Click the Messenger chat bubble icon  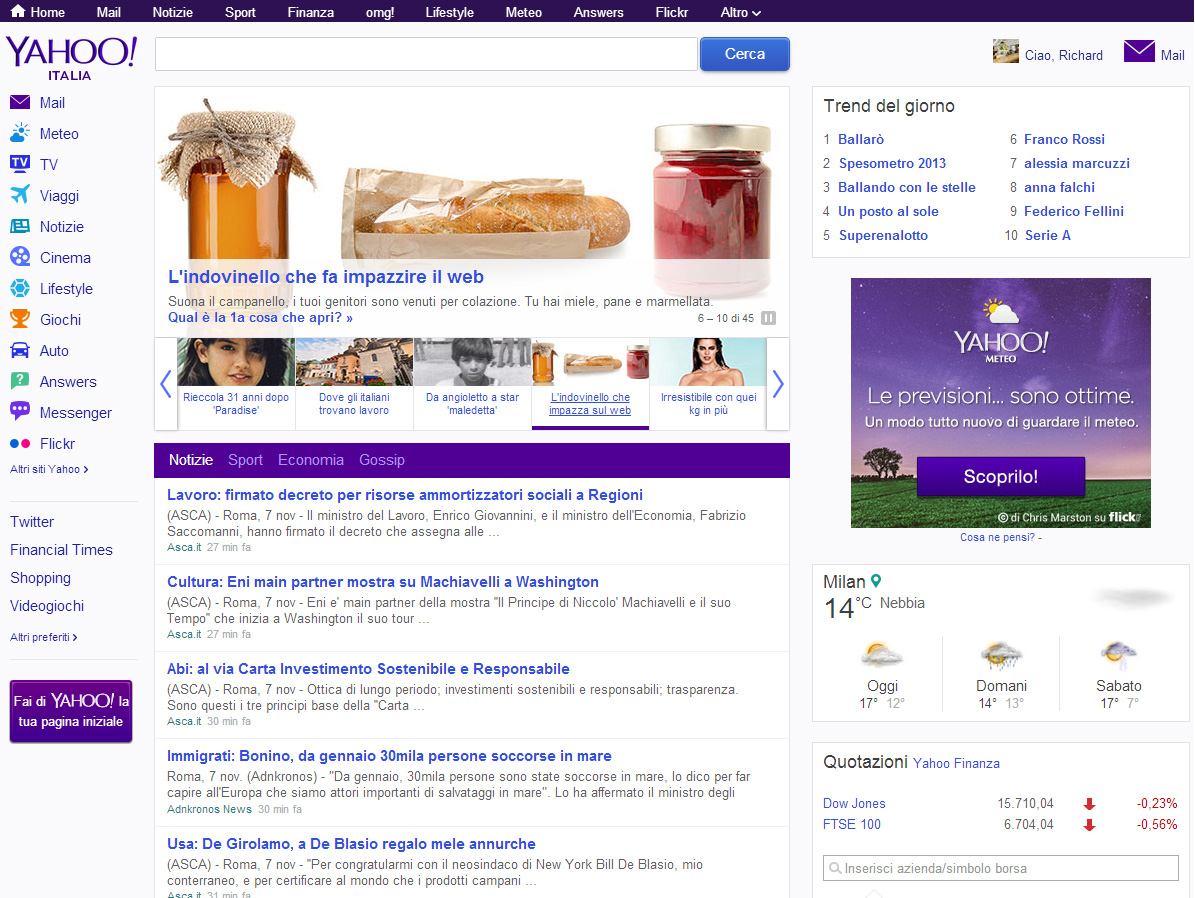(x=20, y=413)
